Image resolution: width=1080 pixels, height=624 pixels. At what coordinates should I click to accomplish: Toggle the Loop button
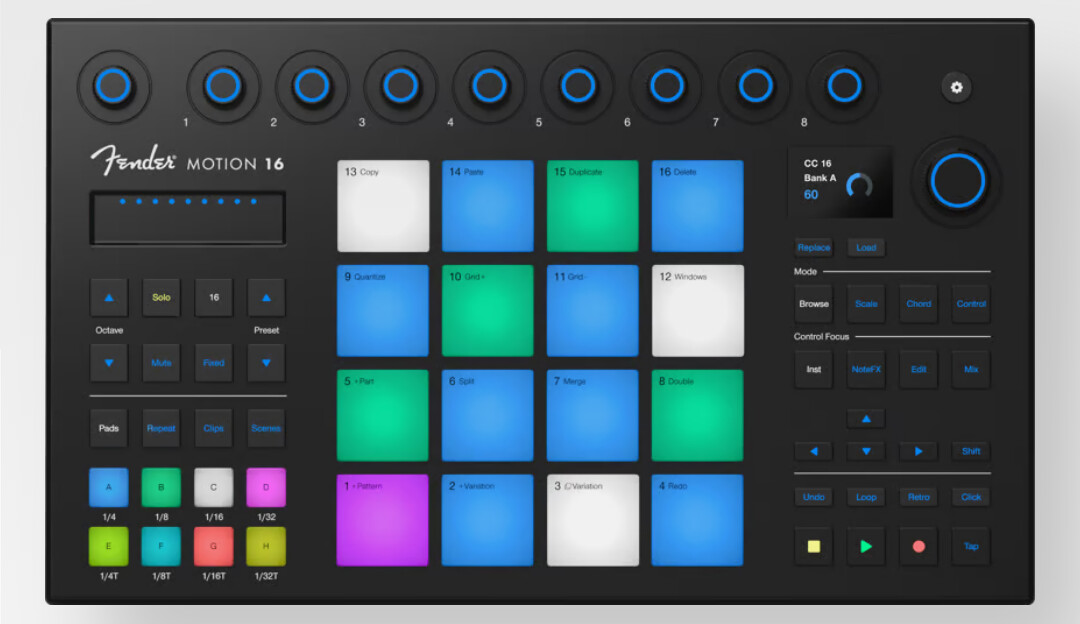[866, 497]
